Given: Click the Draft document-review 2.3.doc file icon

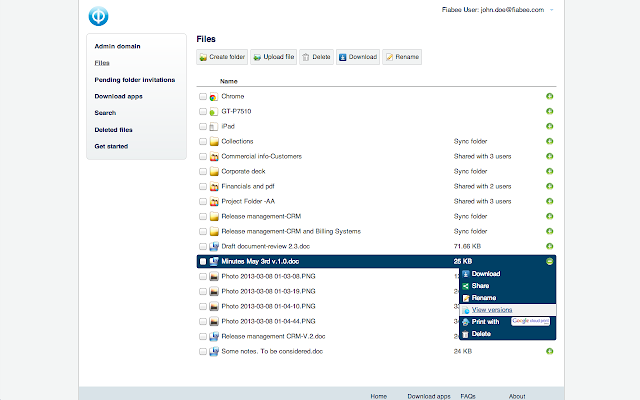Looking at the screenshot, I should pyautogui.click(x=214, y=247).
